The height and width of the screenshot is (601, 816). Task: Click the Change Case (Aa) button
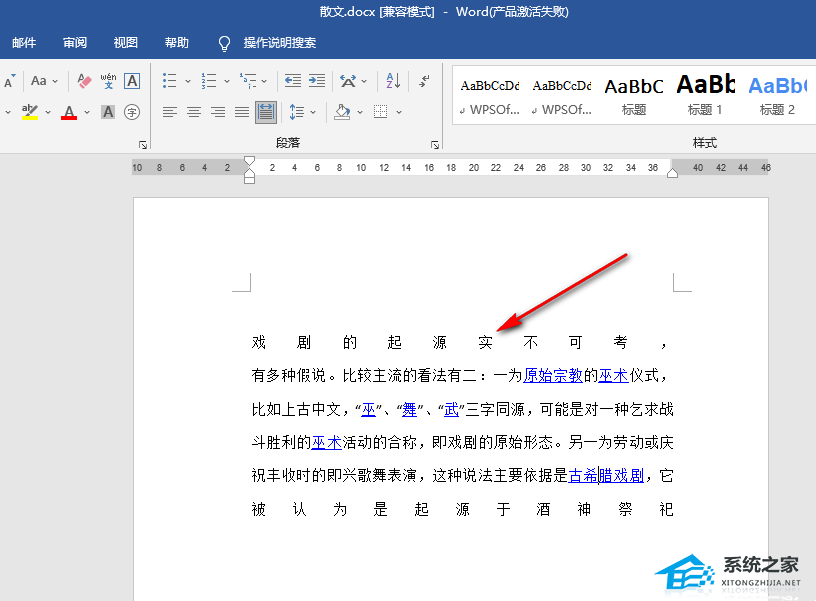point(39,81)
